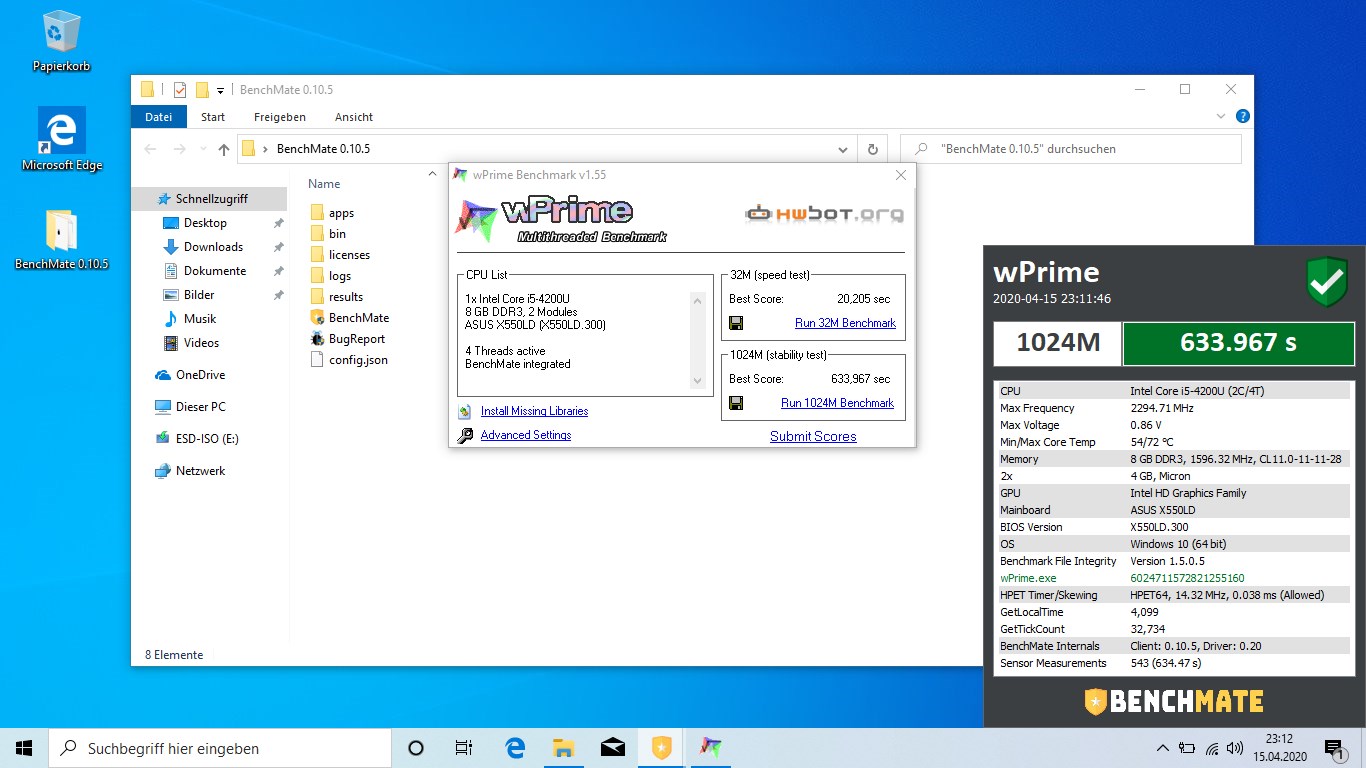This screenshot has width=1366, height=768.
Task: Select Schnellzugriff in the navigation pane
Action: [211, 199]
